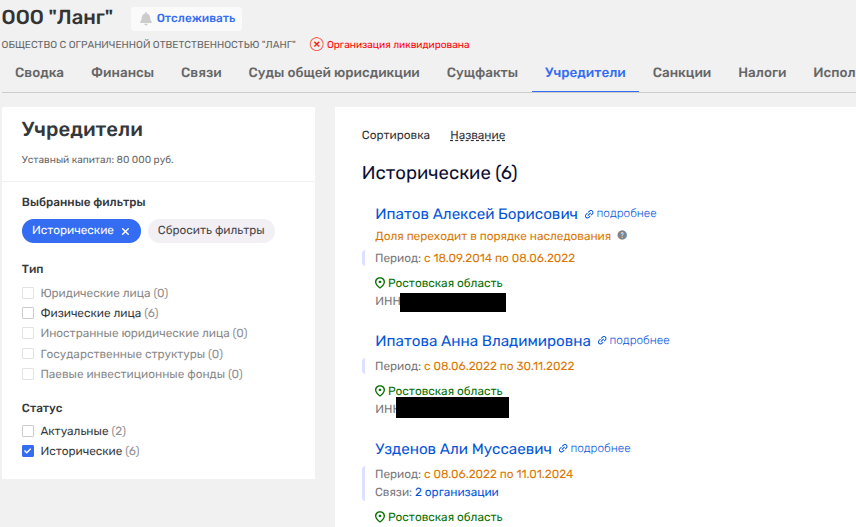Open the Название sorting dropdown
The height and width of the screenshot is (527, 856).
pyautogui.click(x=477, y=136)
